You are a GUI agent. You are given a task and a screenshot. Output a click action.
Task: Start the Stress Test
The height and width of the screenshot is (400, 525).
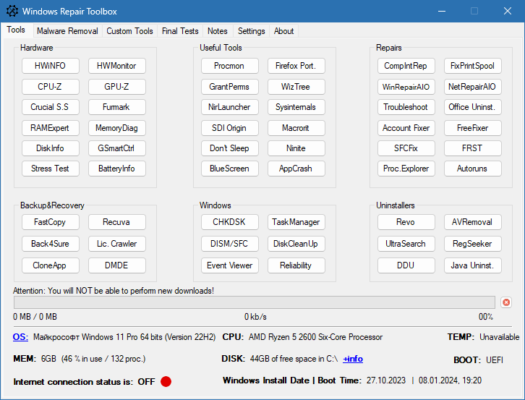tap(51, 169)
